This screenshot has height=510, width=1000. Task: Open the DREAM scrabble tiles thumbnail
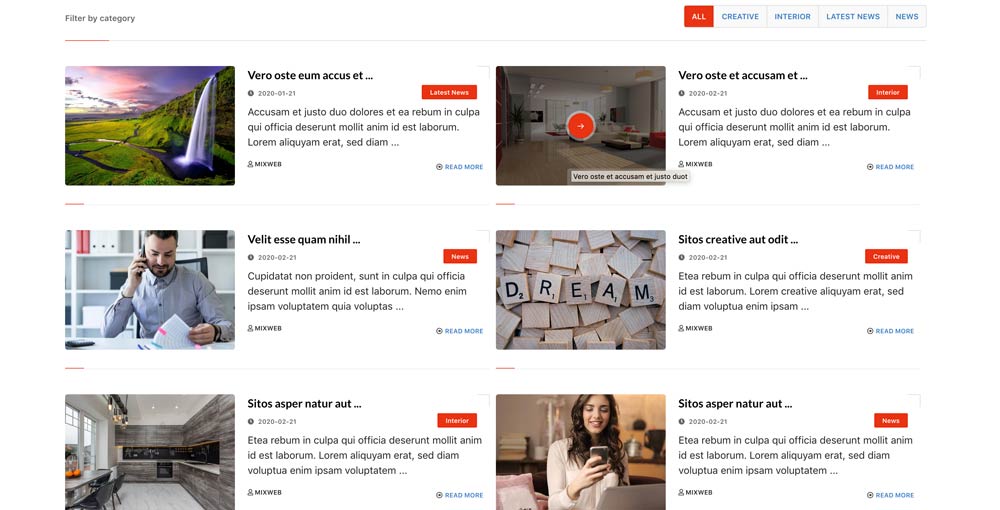[x=580, y=289]
